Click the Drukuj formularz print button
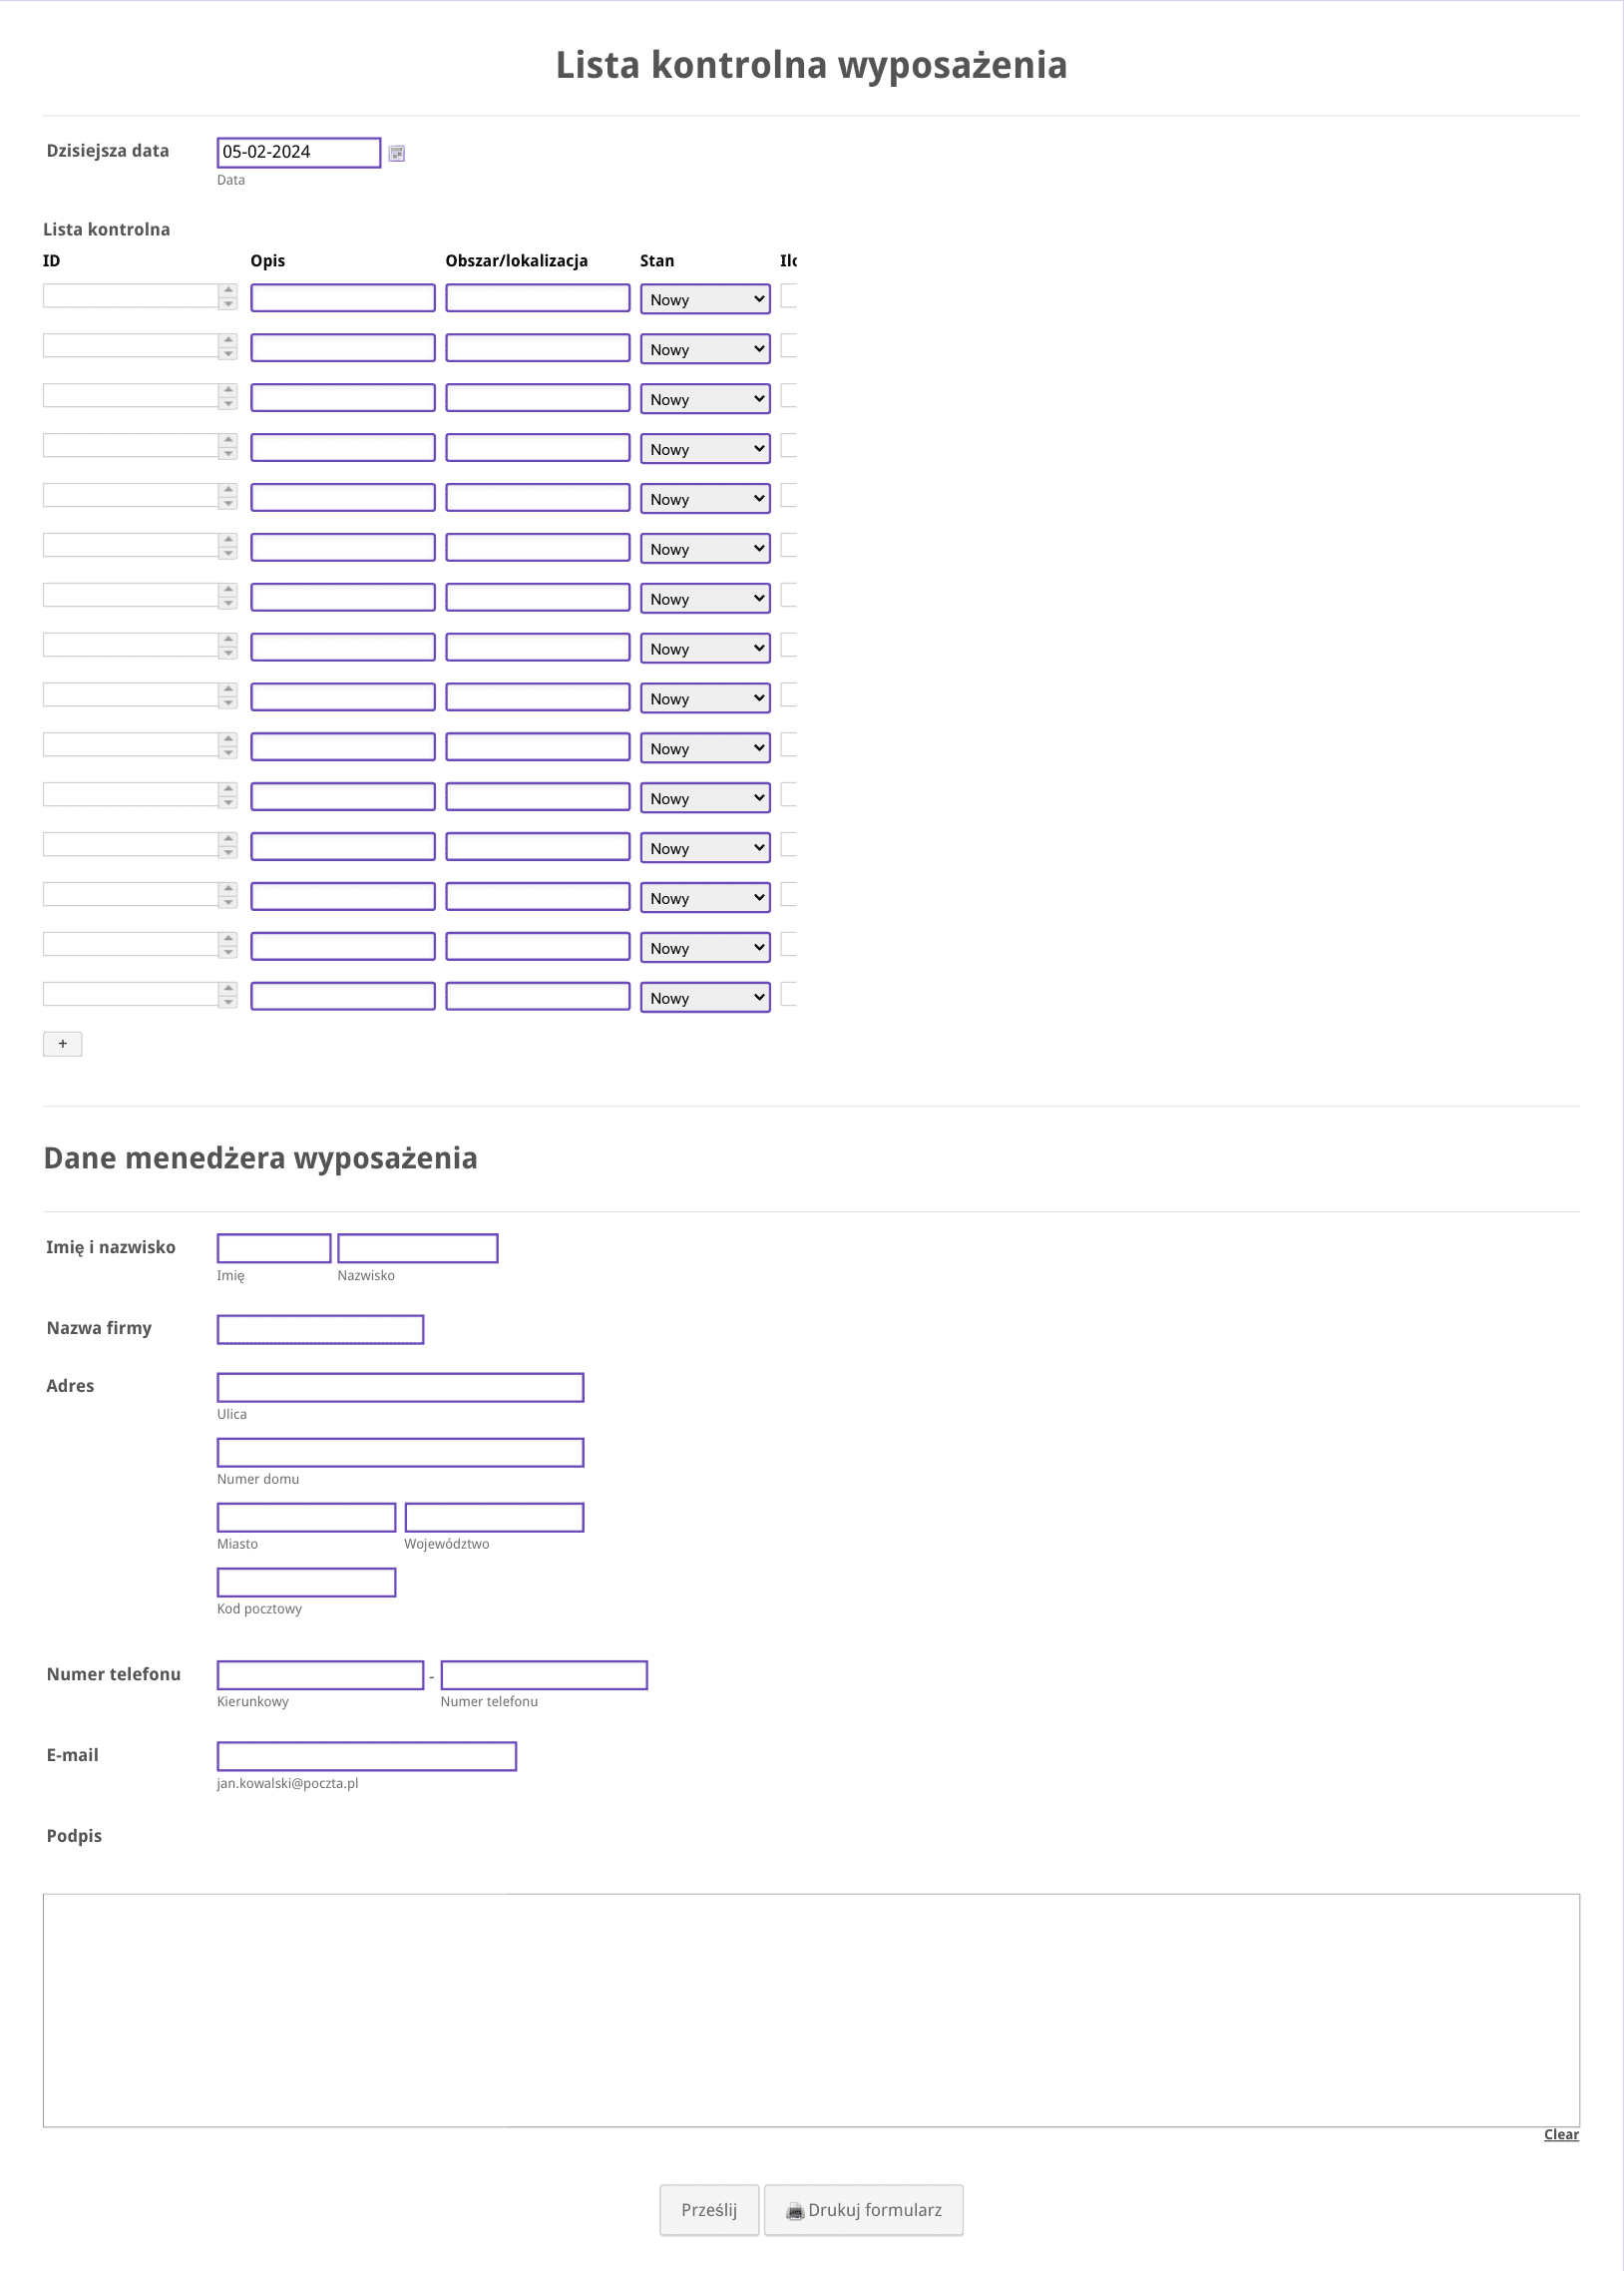This screenshot has width=1624, height=2271. click(x=863, y=2209)
